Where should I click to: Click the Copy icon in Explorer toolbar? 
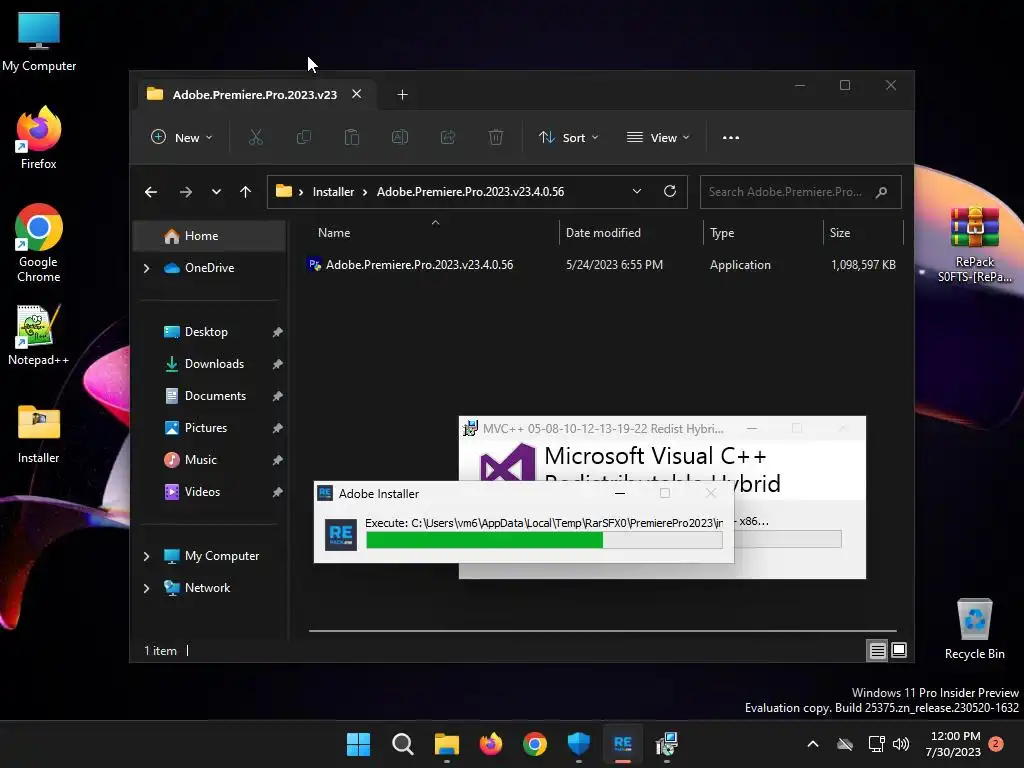click(x=304, y=137)
